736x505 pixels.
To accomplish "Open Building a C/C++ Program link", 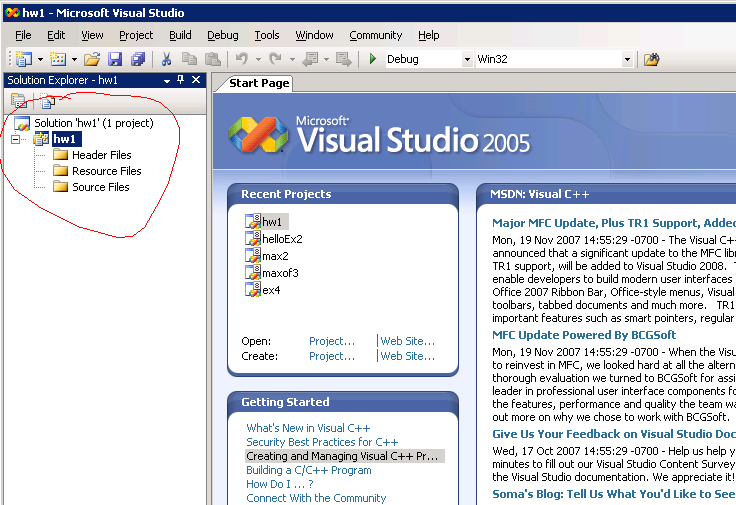I will tap(309, 470).
